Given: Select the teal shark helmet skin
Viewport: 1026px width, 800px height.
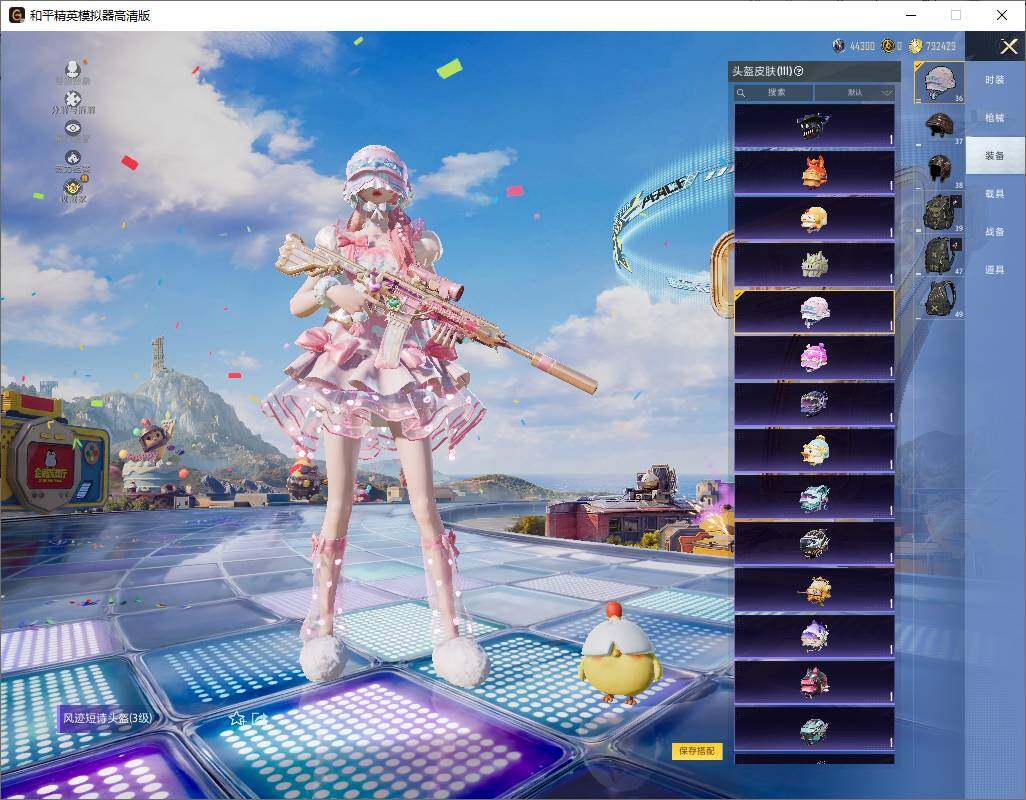Looking at the screenshot, I should 814,497.
